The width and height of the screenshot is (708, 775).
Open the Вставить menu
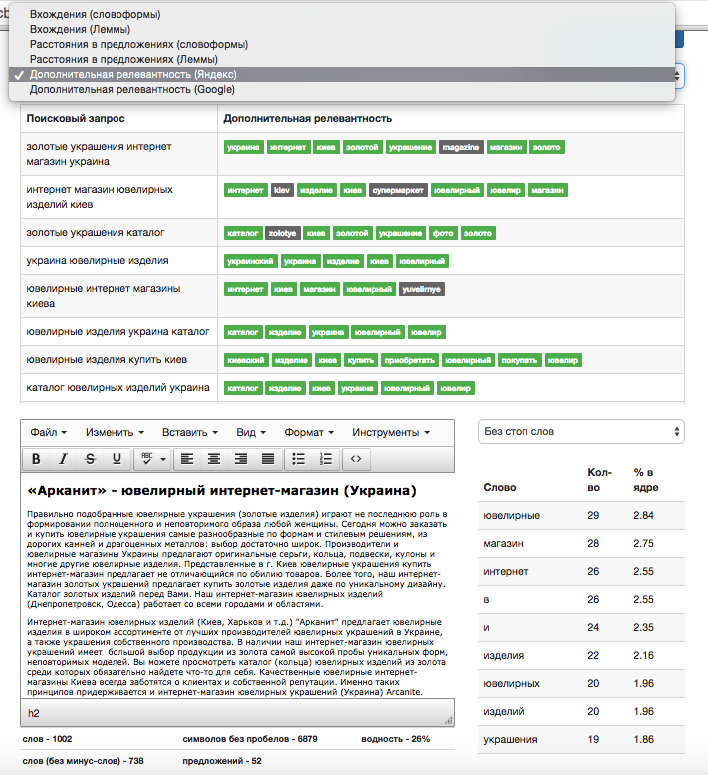pos(190,432)
